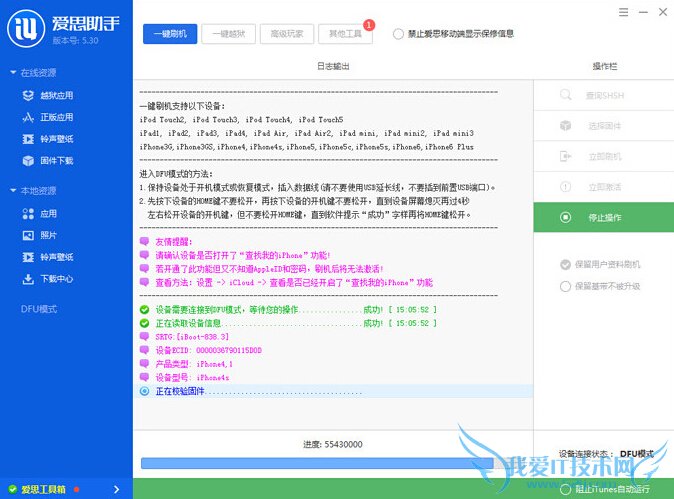Select 保留基带不被升级 option

point(565,286)
